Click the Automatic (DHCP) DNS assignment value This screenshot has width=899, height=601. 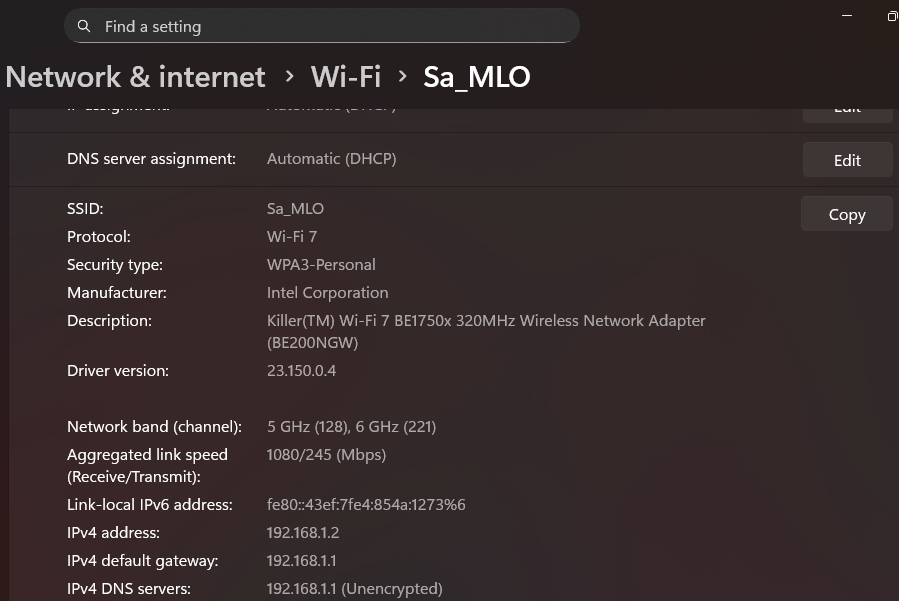[331, 159]
